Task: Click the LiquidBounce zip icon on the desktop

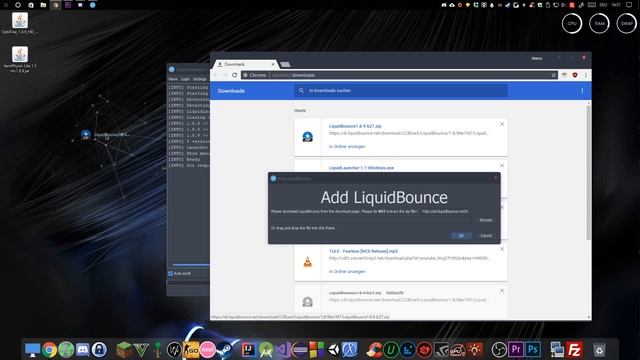Action: tap(86, 135)
